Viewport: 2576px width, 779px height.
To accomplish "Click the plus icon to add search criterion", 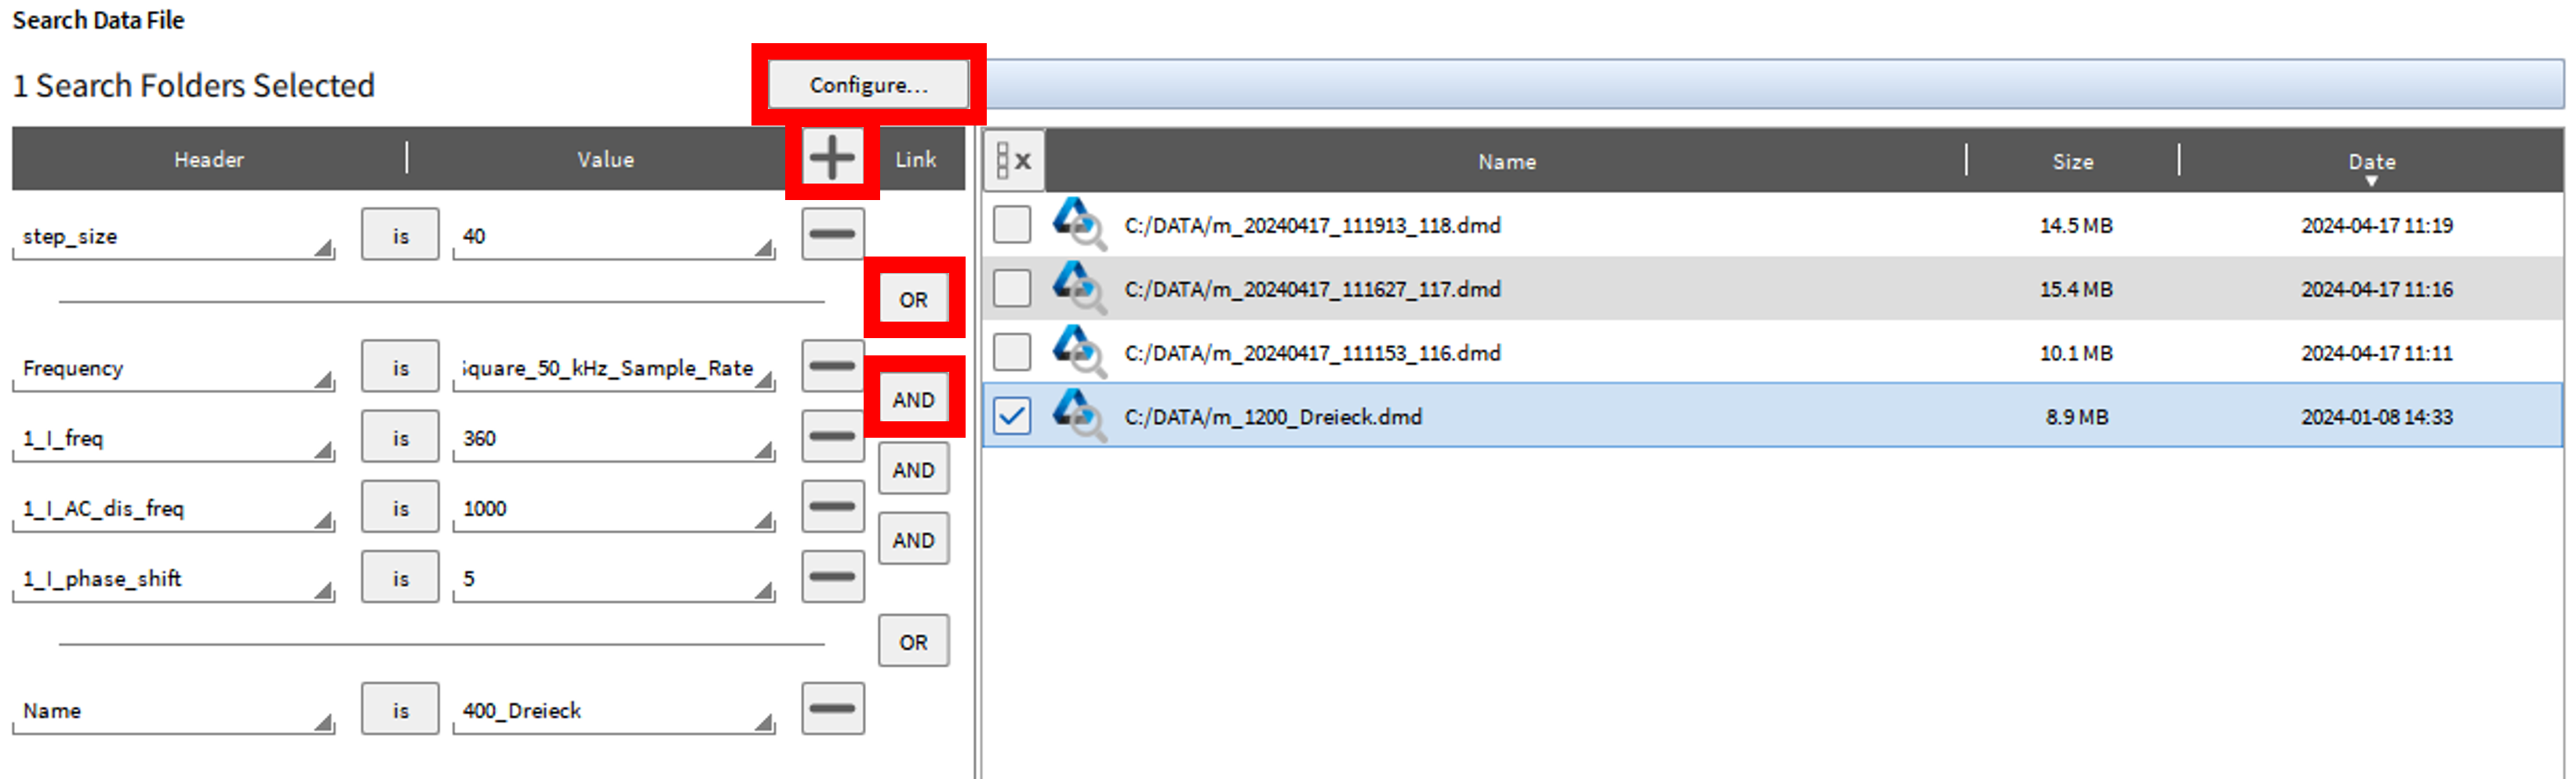I will point(831,158).
